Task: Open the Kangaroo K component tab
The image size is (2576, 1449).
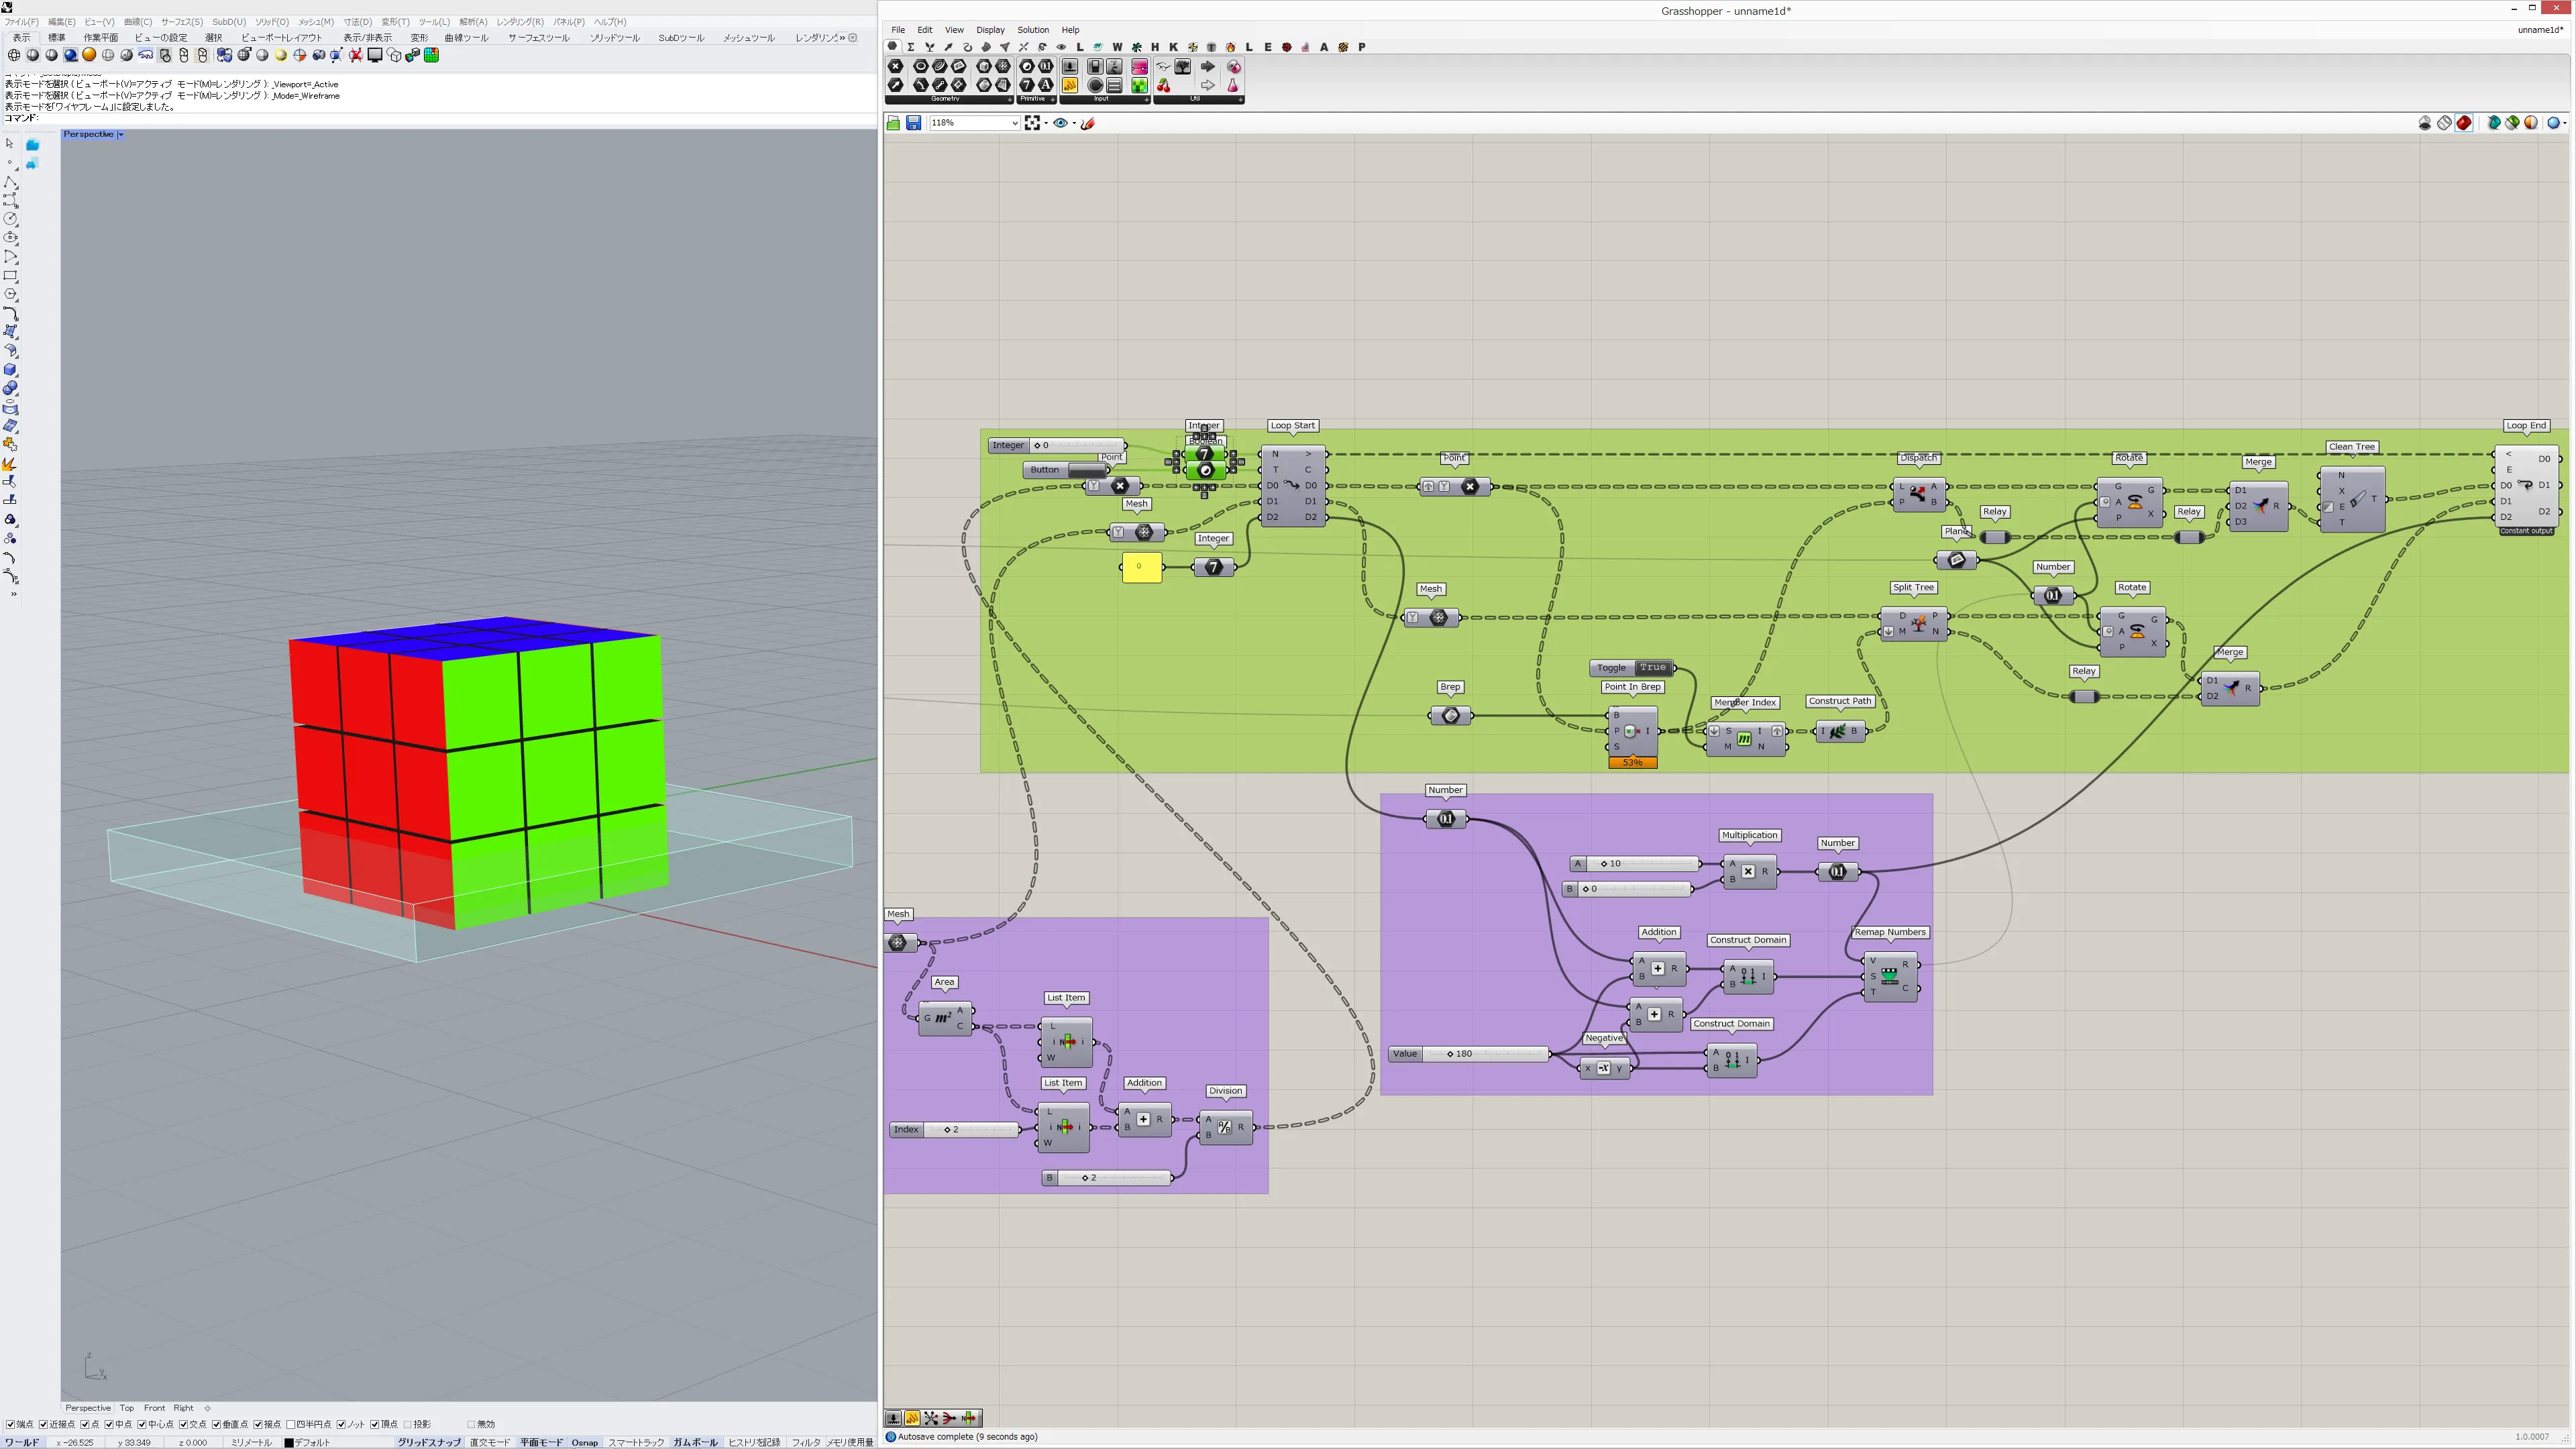Action: [1174, 47]
